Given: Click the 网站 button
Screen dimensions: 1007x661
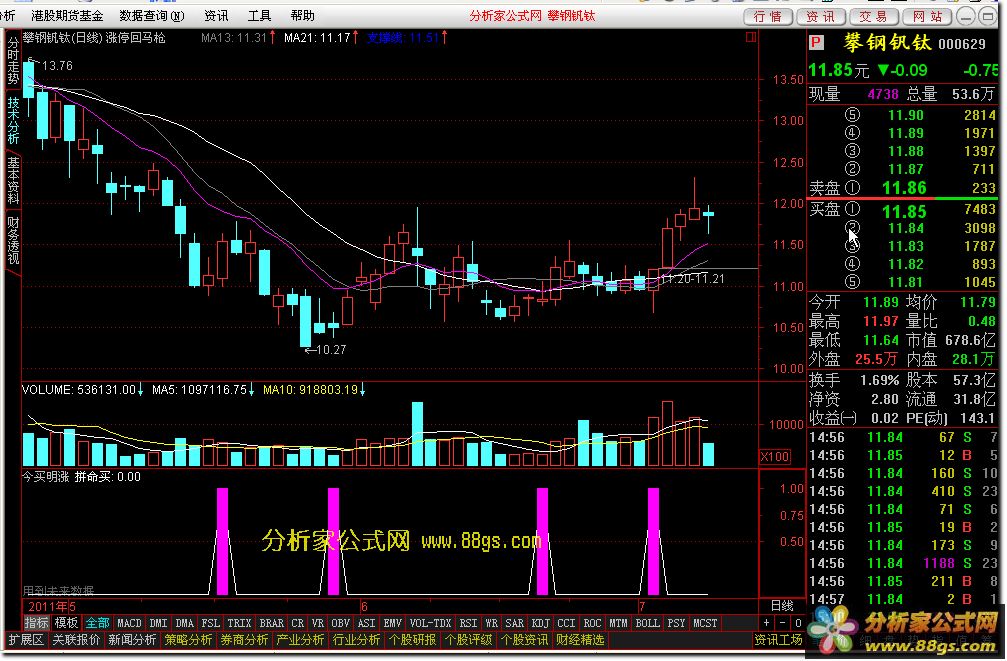Looking at the screenshot, I should click(x=927, y=16).
